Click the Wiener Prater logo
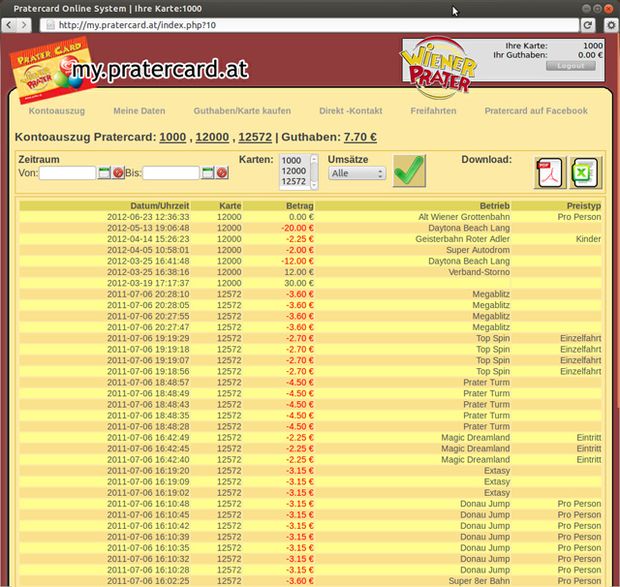This screenshot has height=587, width=620. point(439,67)
